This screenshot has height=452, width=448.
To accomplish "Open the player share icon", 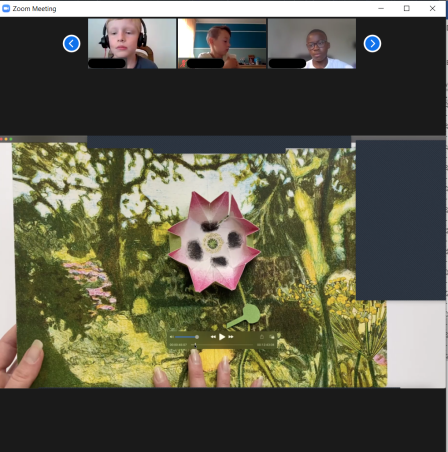I will (262, 337).
